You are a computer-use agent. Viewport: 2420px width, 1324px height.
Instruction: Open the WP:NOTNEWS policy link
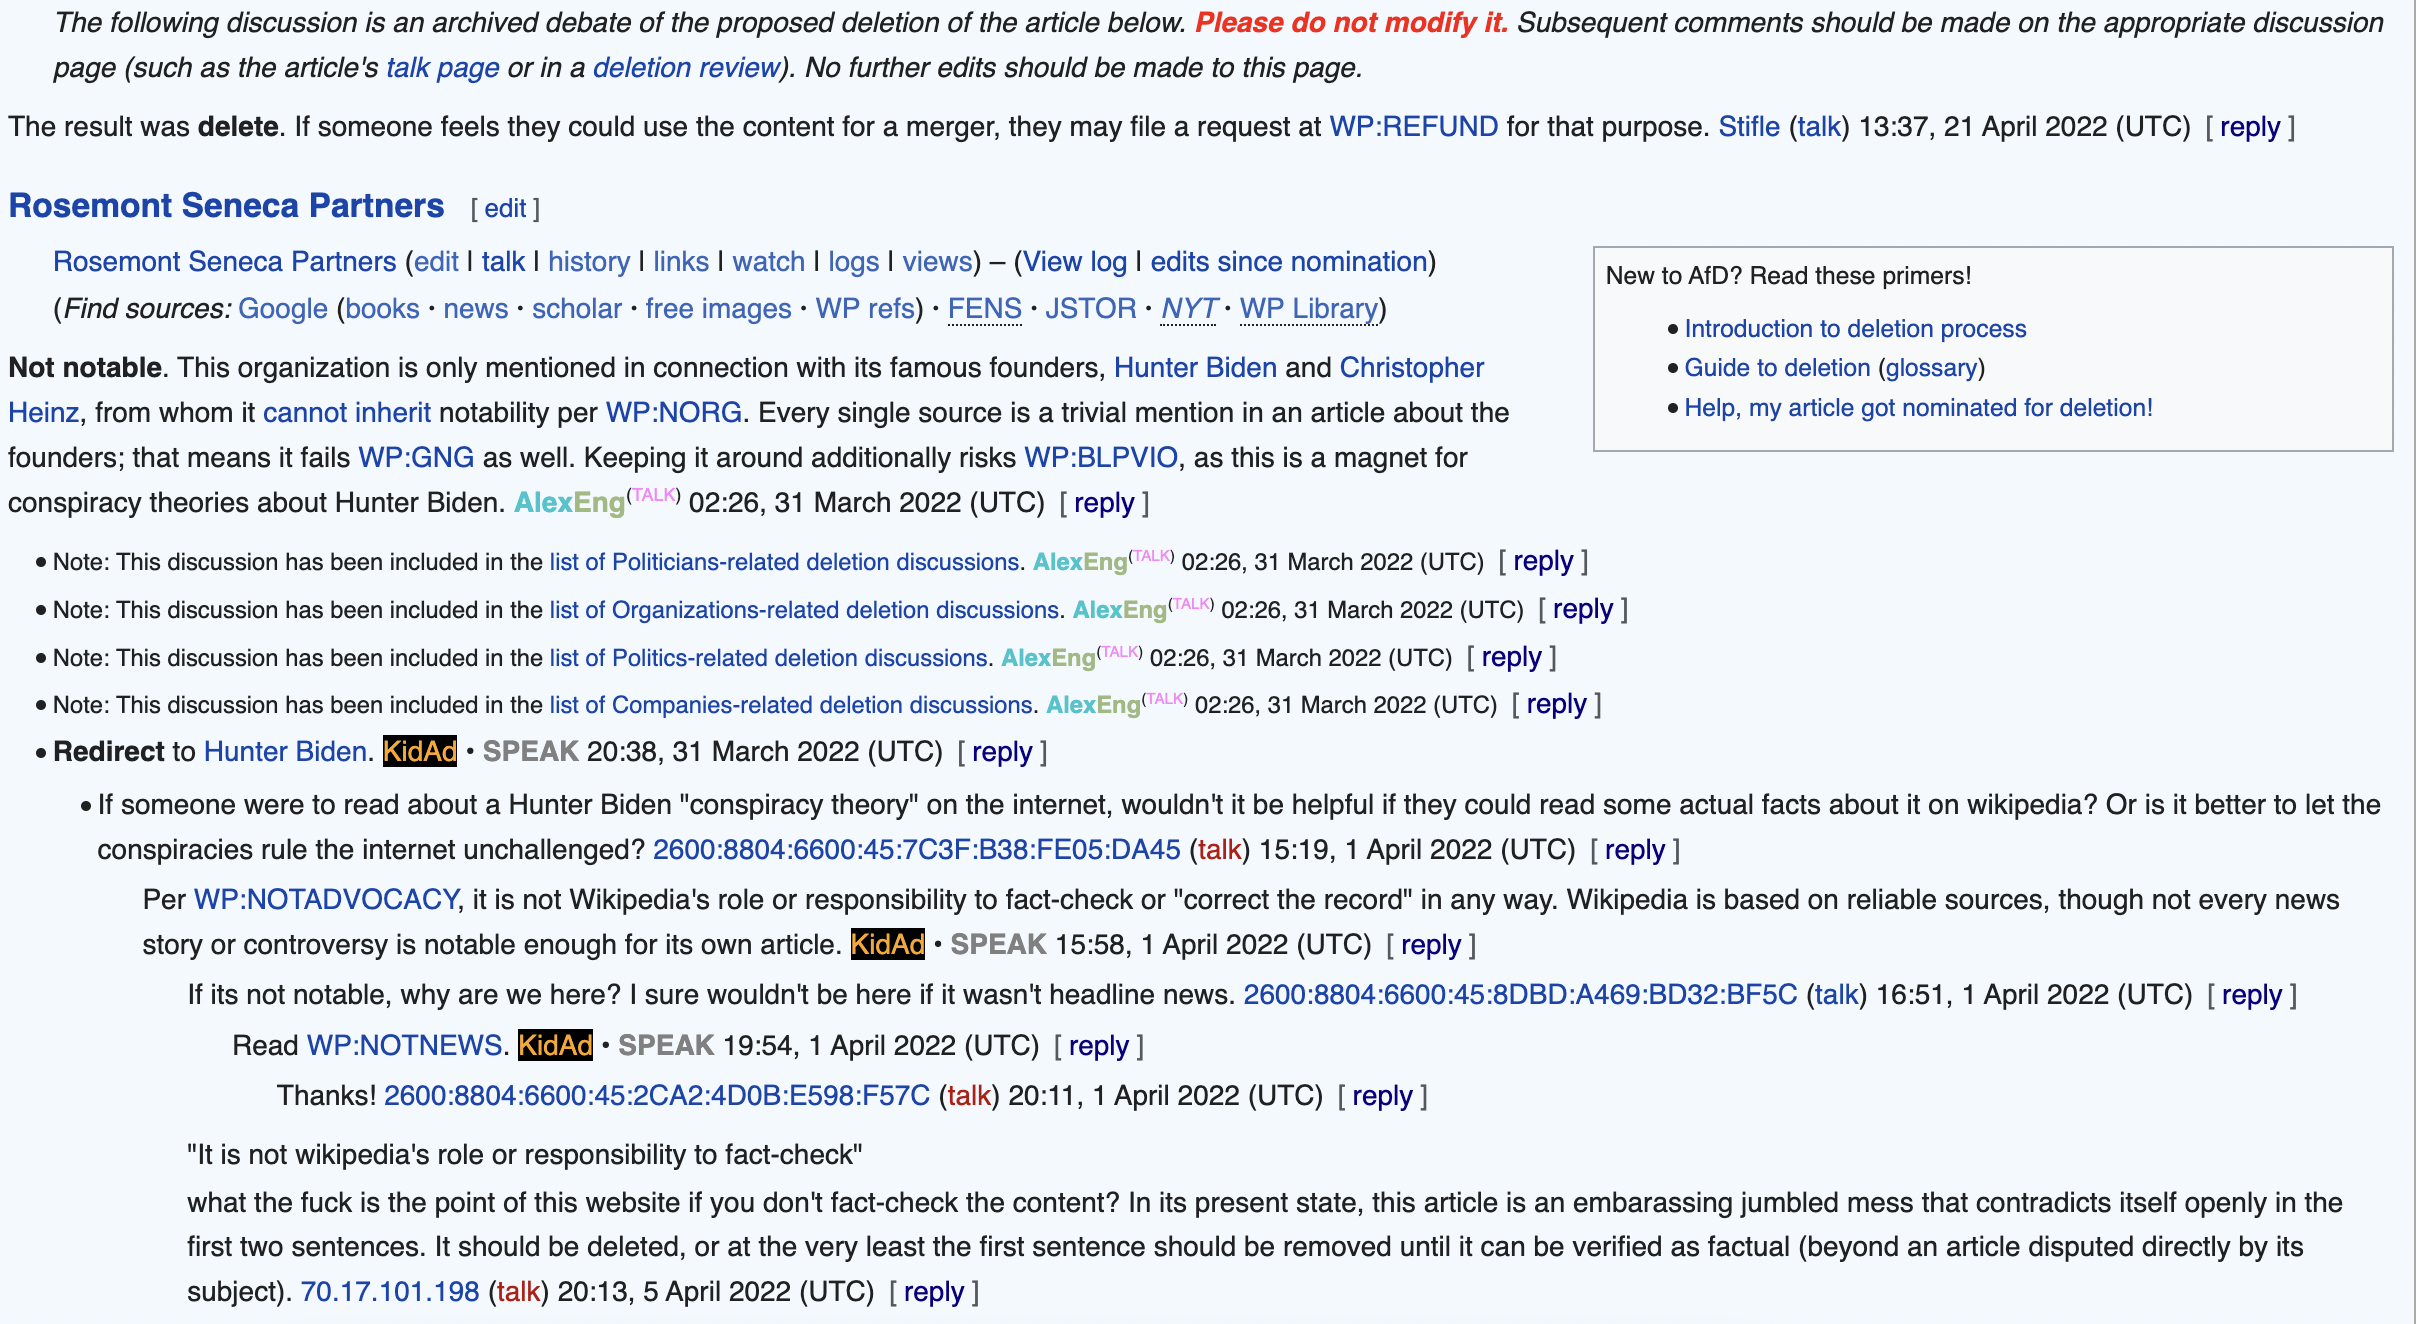(x=404, y=1046)
